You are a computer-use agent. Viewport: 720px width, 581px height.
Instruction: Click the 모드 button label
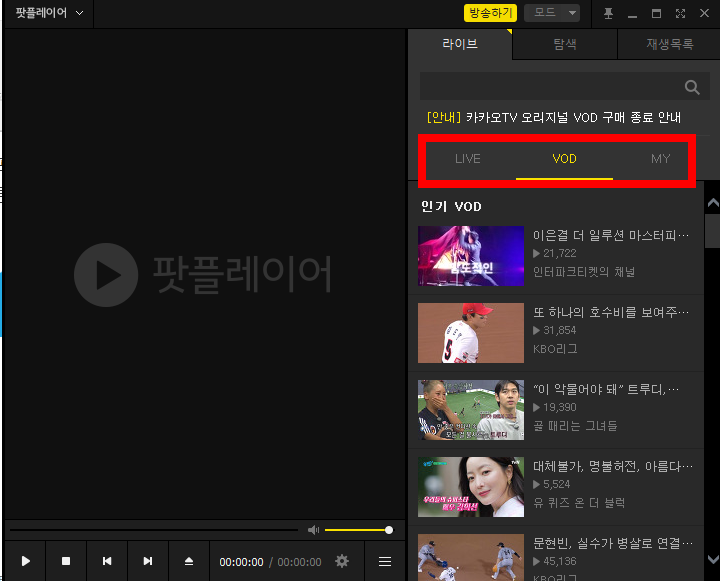click(545, 13)
